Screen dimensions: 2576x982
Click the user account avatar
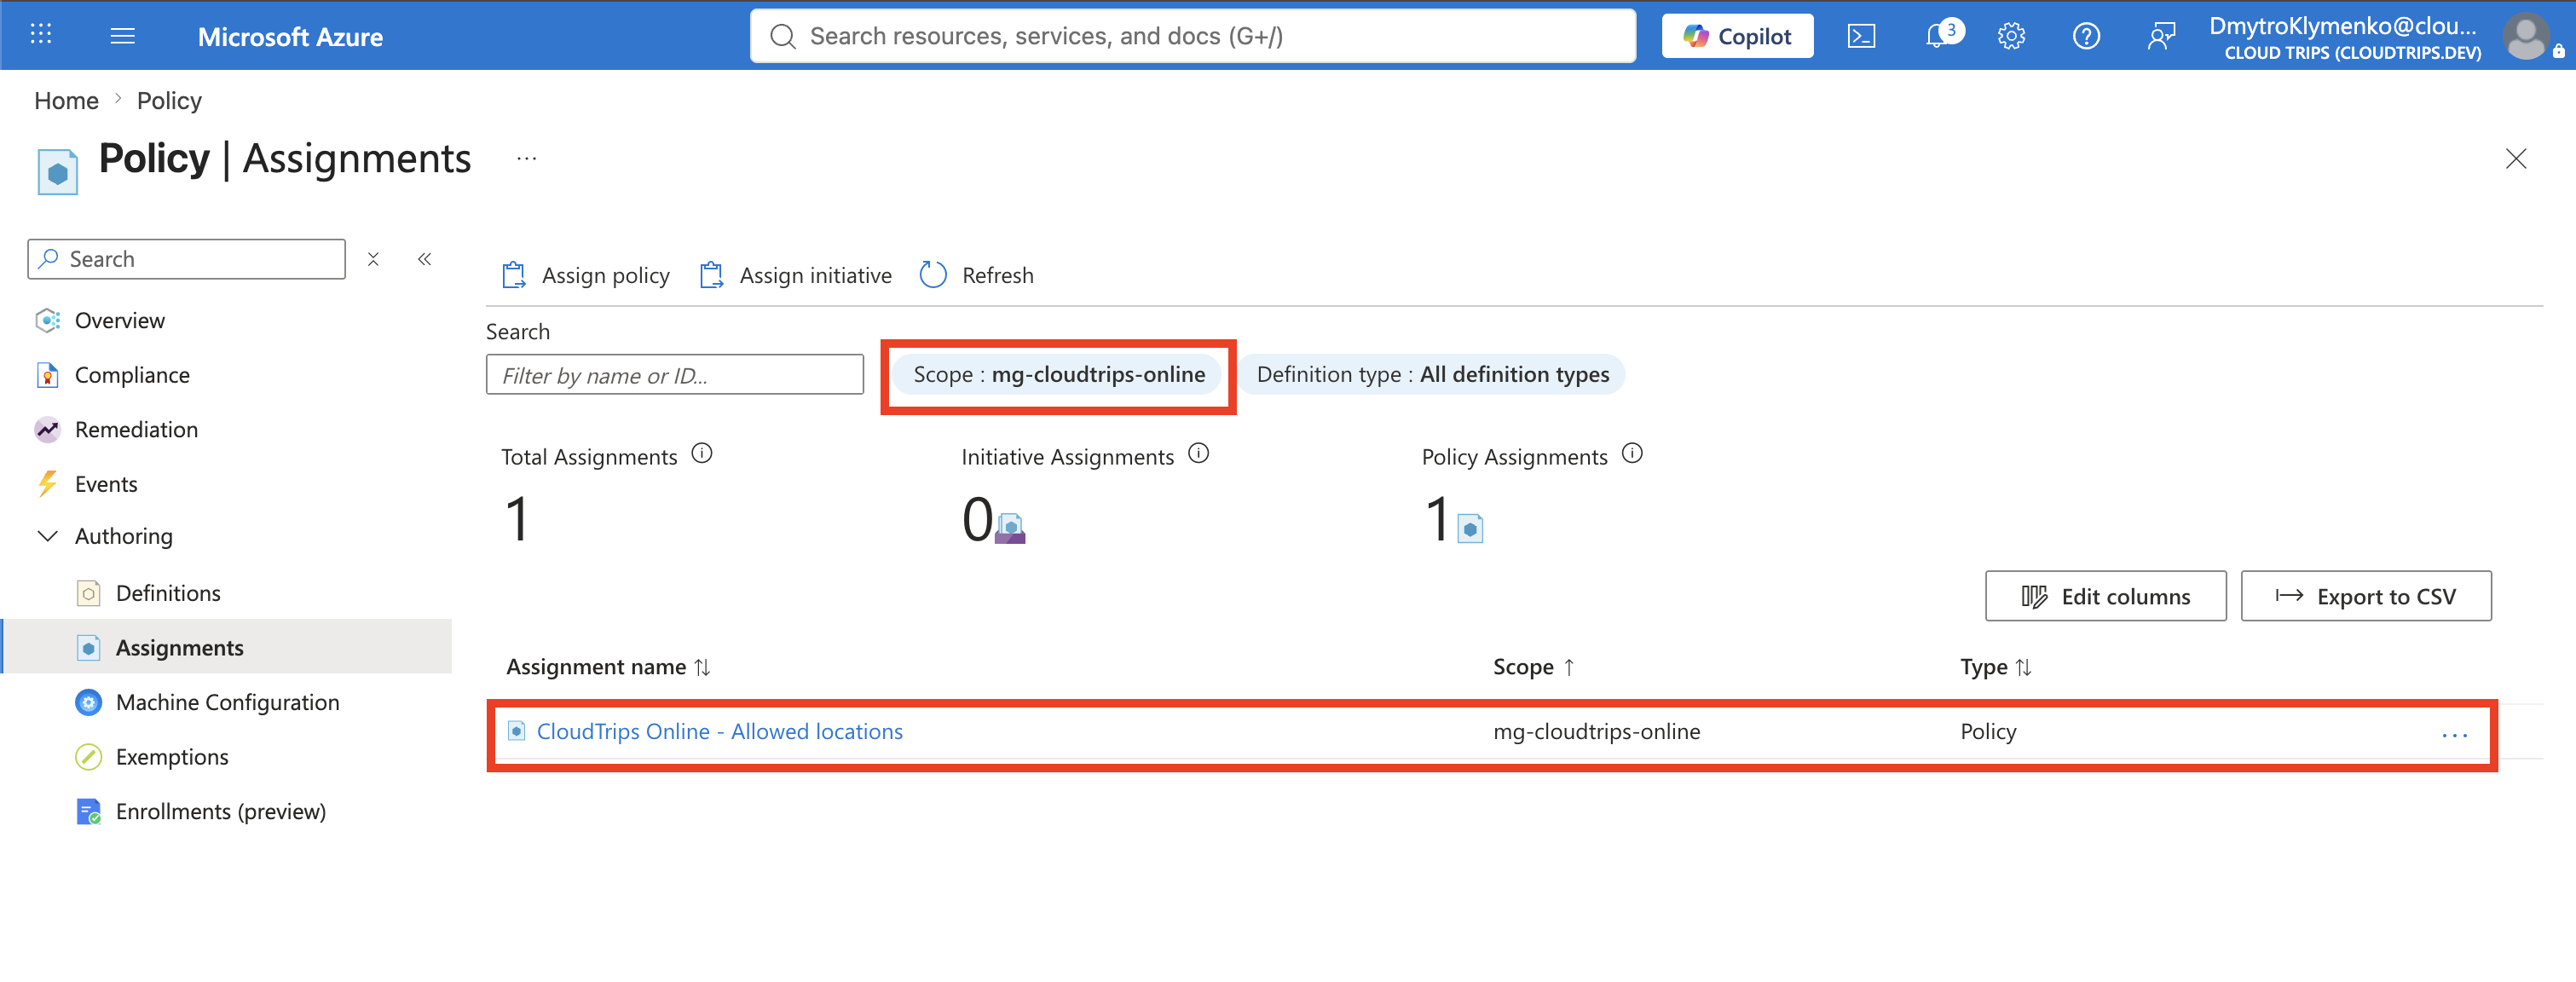(2525, 36)
